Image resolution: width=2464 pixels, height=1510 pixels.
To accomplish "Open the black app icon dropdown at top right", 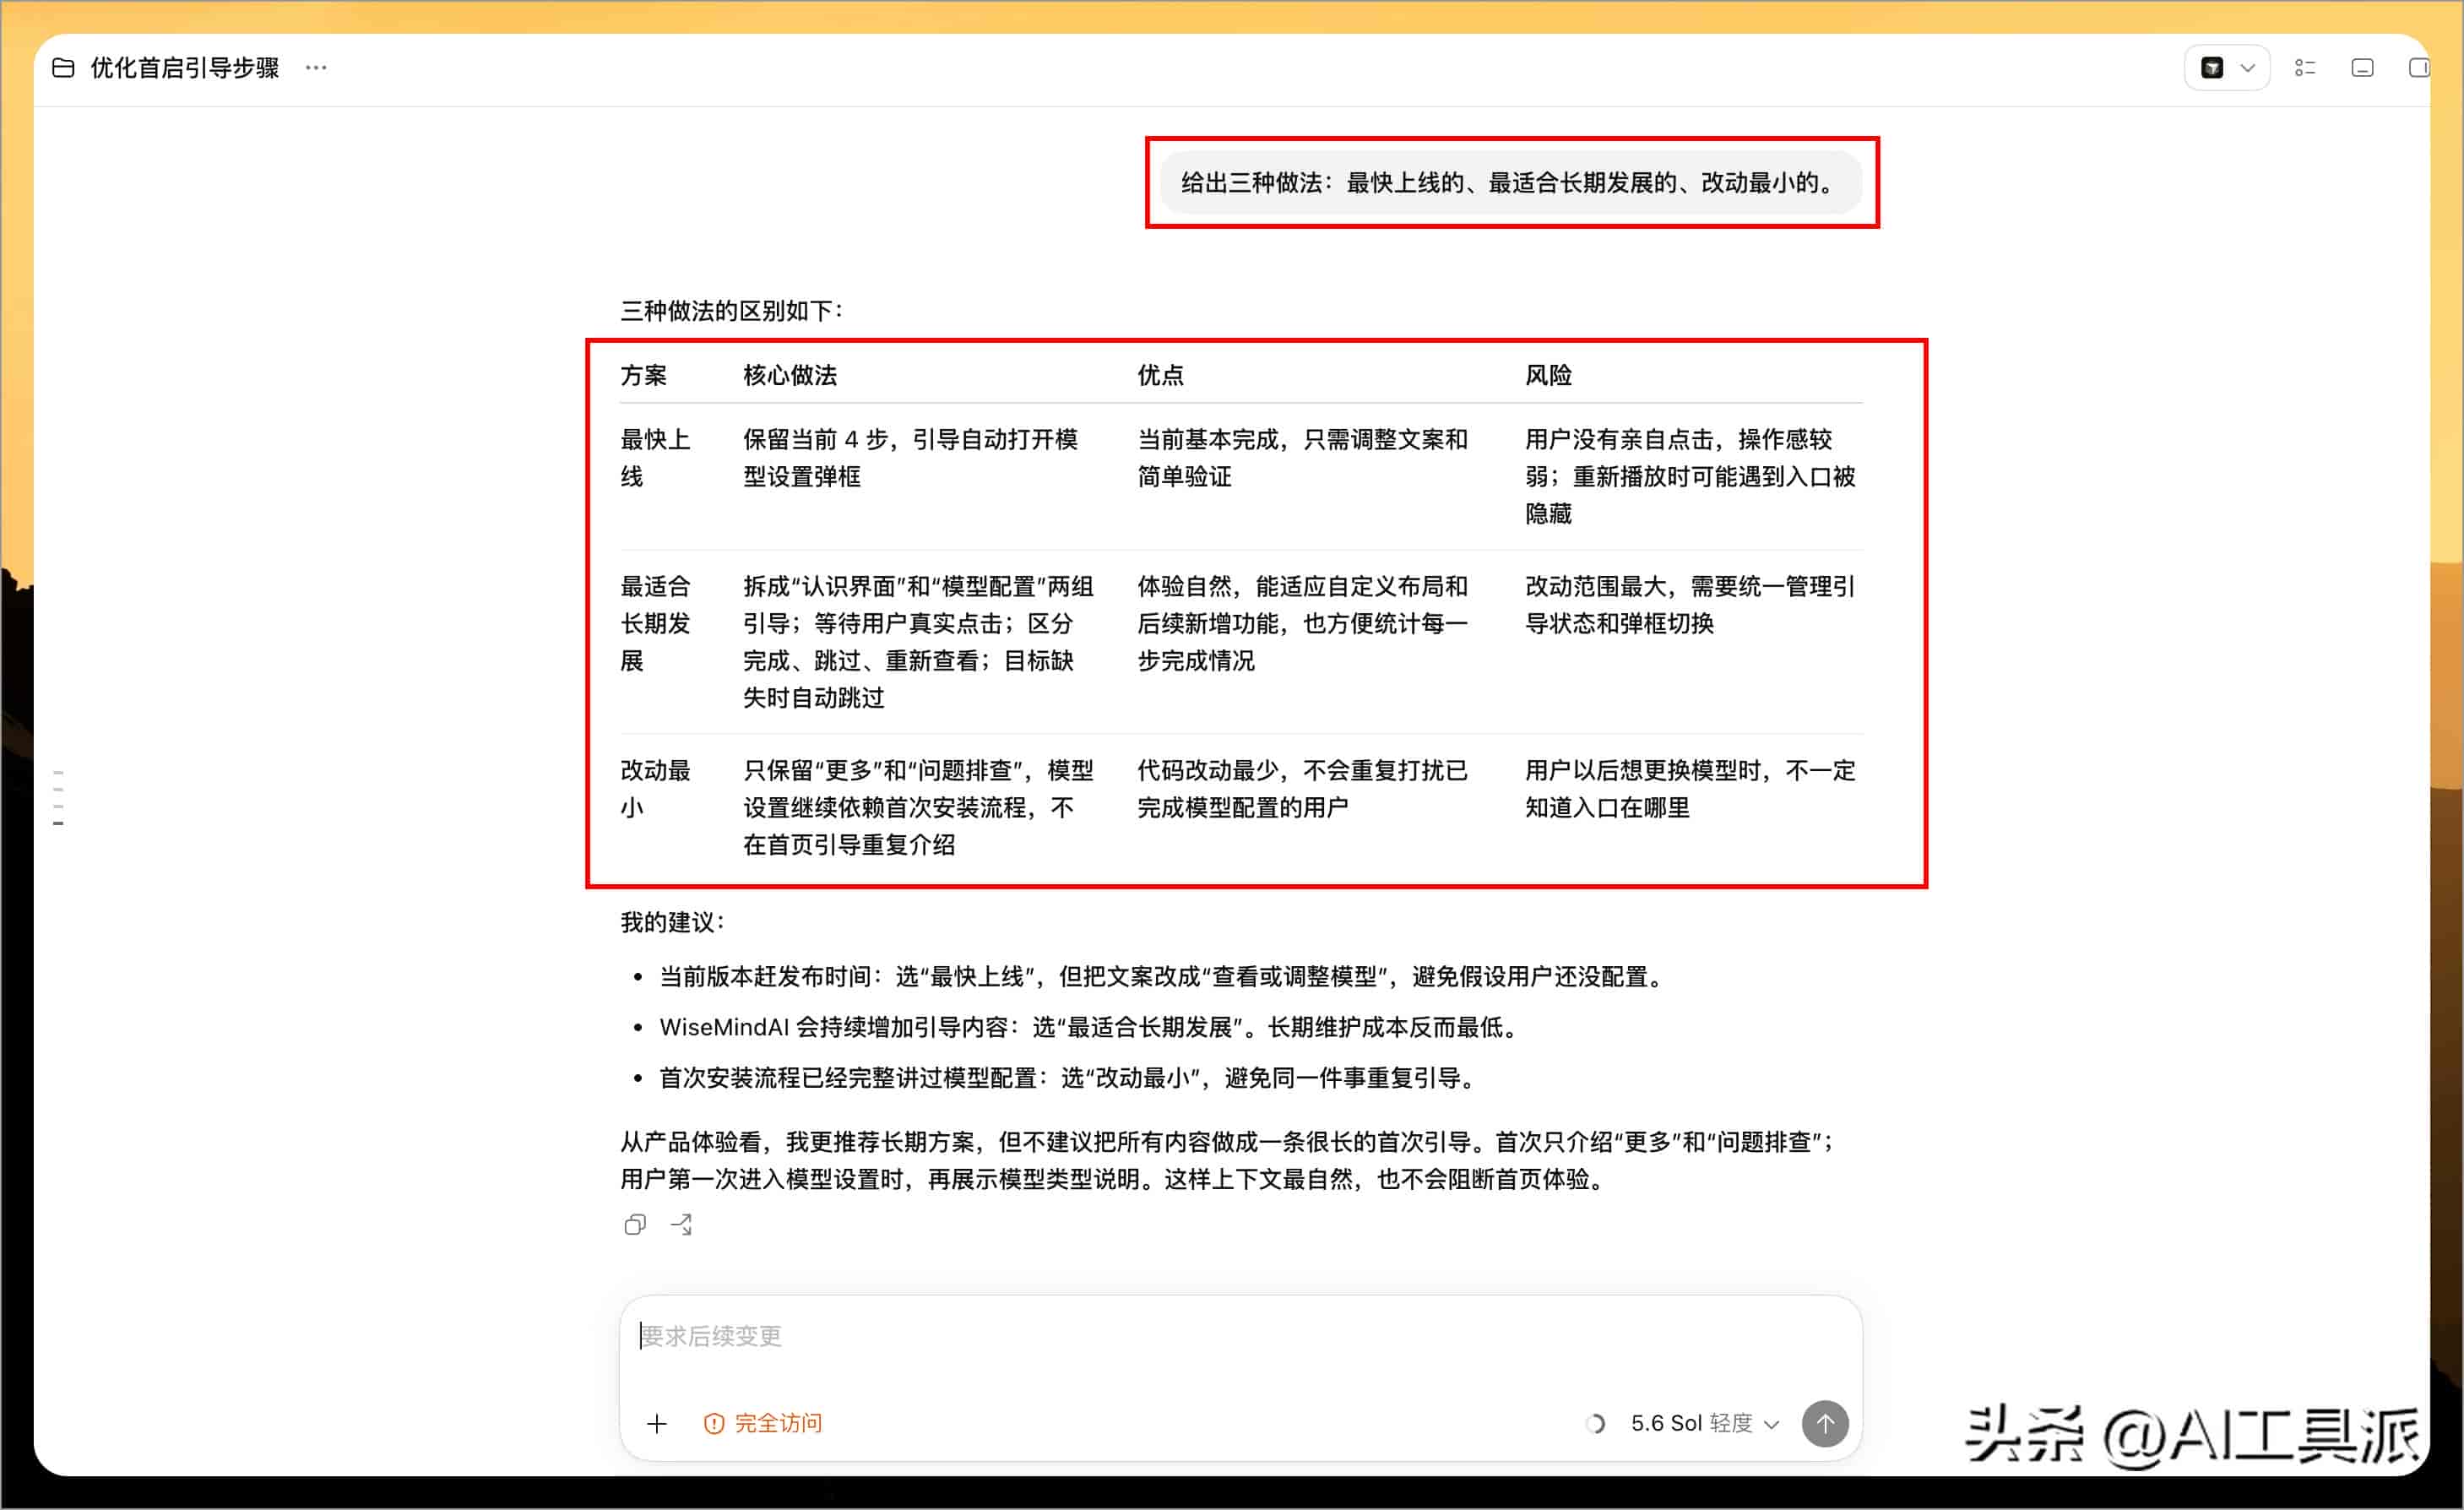I will (x=2226, y=68).
